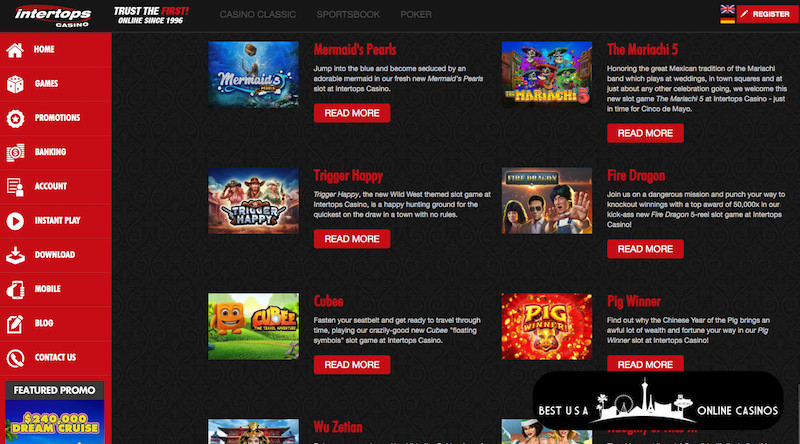Open the Mobile phone icon
Viewport: 800px width, 444px height.
(x=15, y=289)
